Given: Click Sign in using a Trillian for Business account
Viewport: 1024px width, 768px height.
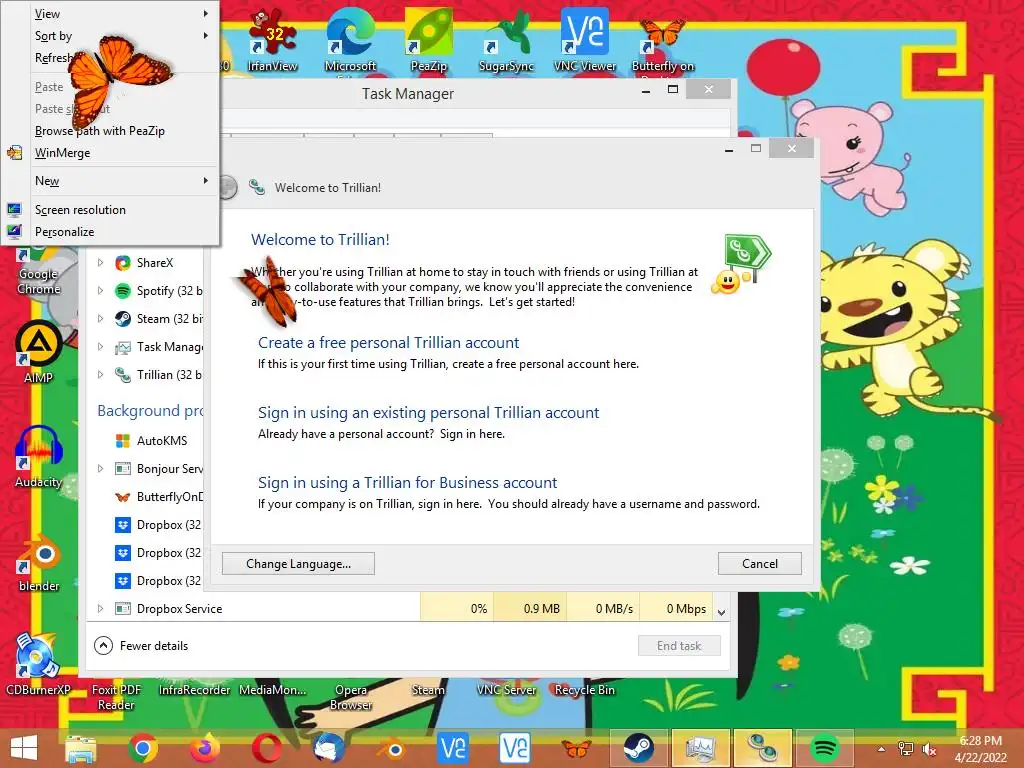Looking at the screenshot, I should (407, 483).
